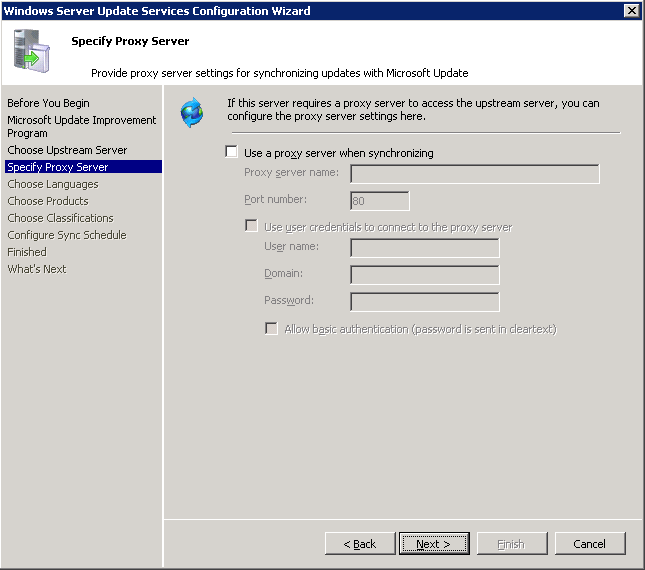This screenshot has height=570, width=645.
Task: Enable Use a proxy server when synchronizing
Action: 232,152
